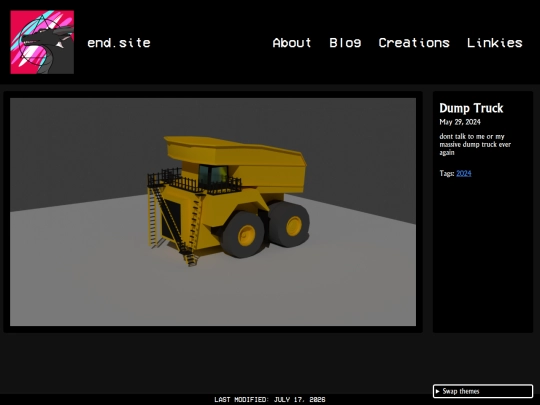Image resolution: width=540 pixels, height=405 pixels.
Task: Click the dump truck description text
Action: 475,144
